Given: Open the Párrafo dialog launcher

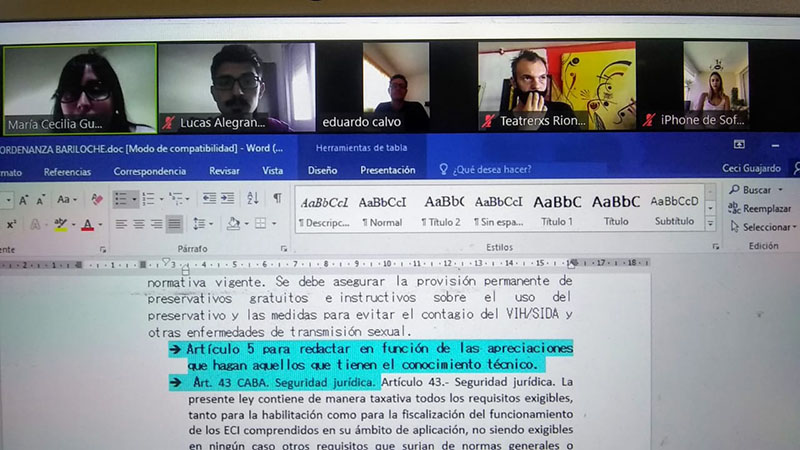Looking at the screenshot, I should click(284, 248).
